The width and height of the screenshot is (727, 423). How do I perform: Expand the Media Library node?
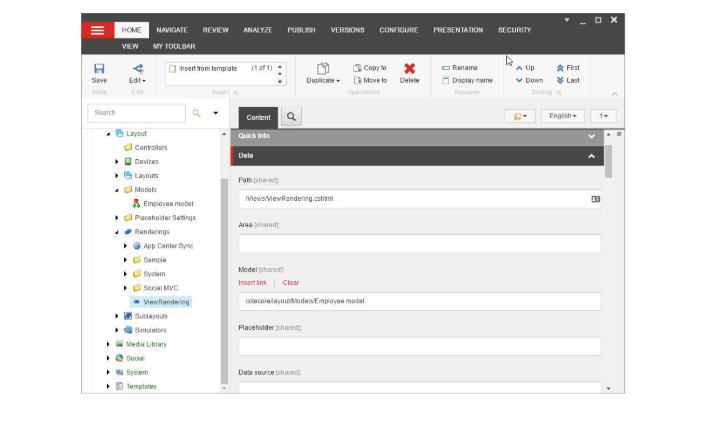108,344
